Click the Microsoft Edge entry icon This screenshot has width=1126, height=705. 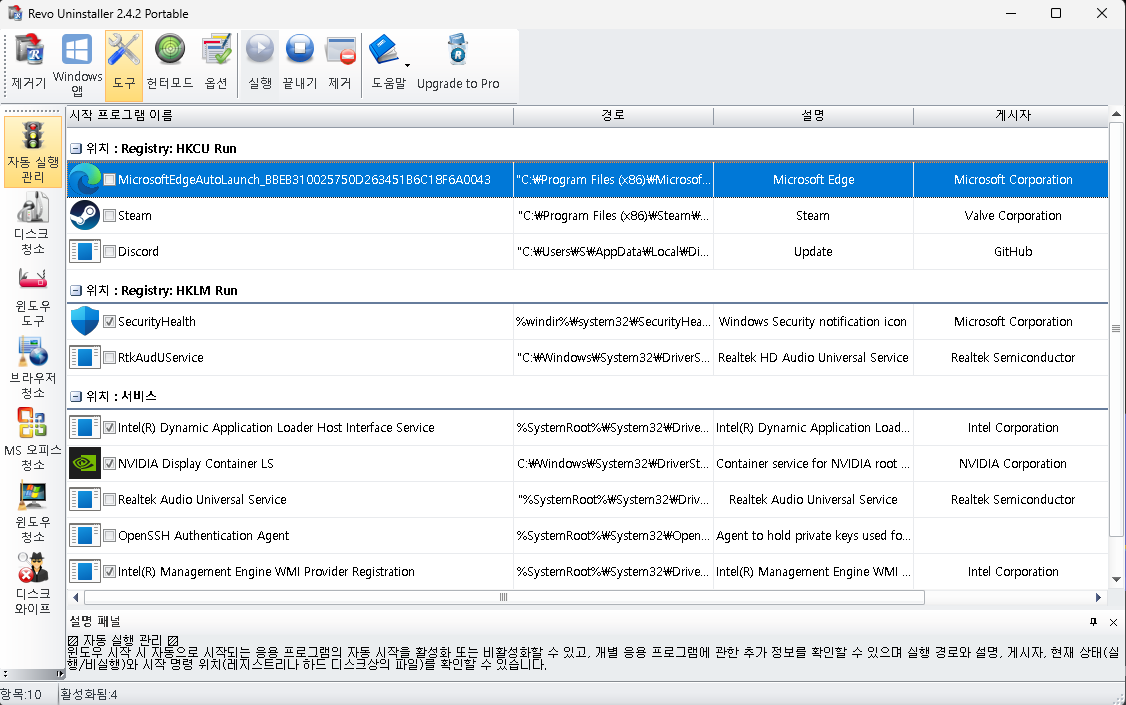85,179
